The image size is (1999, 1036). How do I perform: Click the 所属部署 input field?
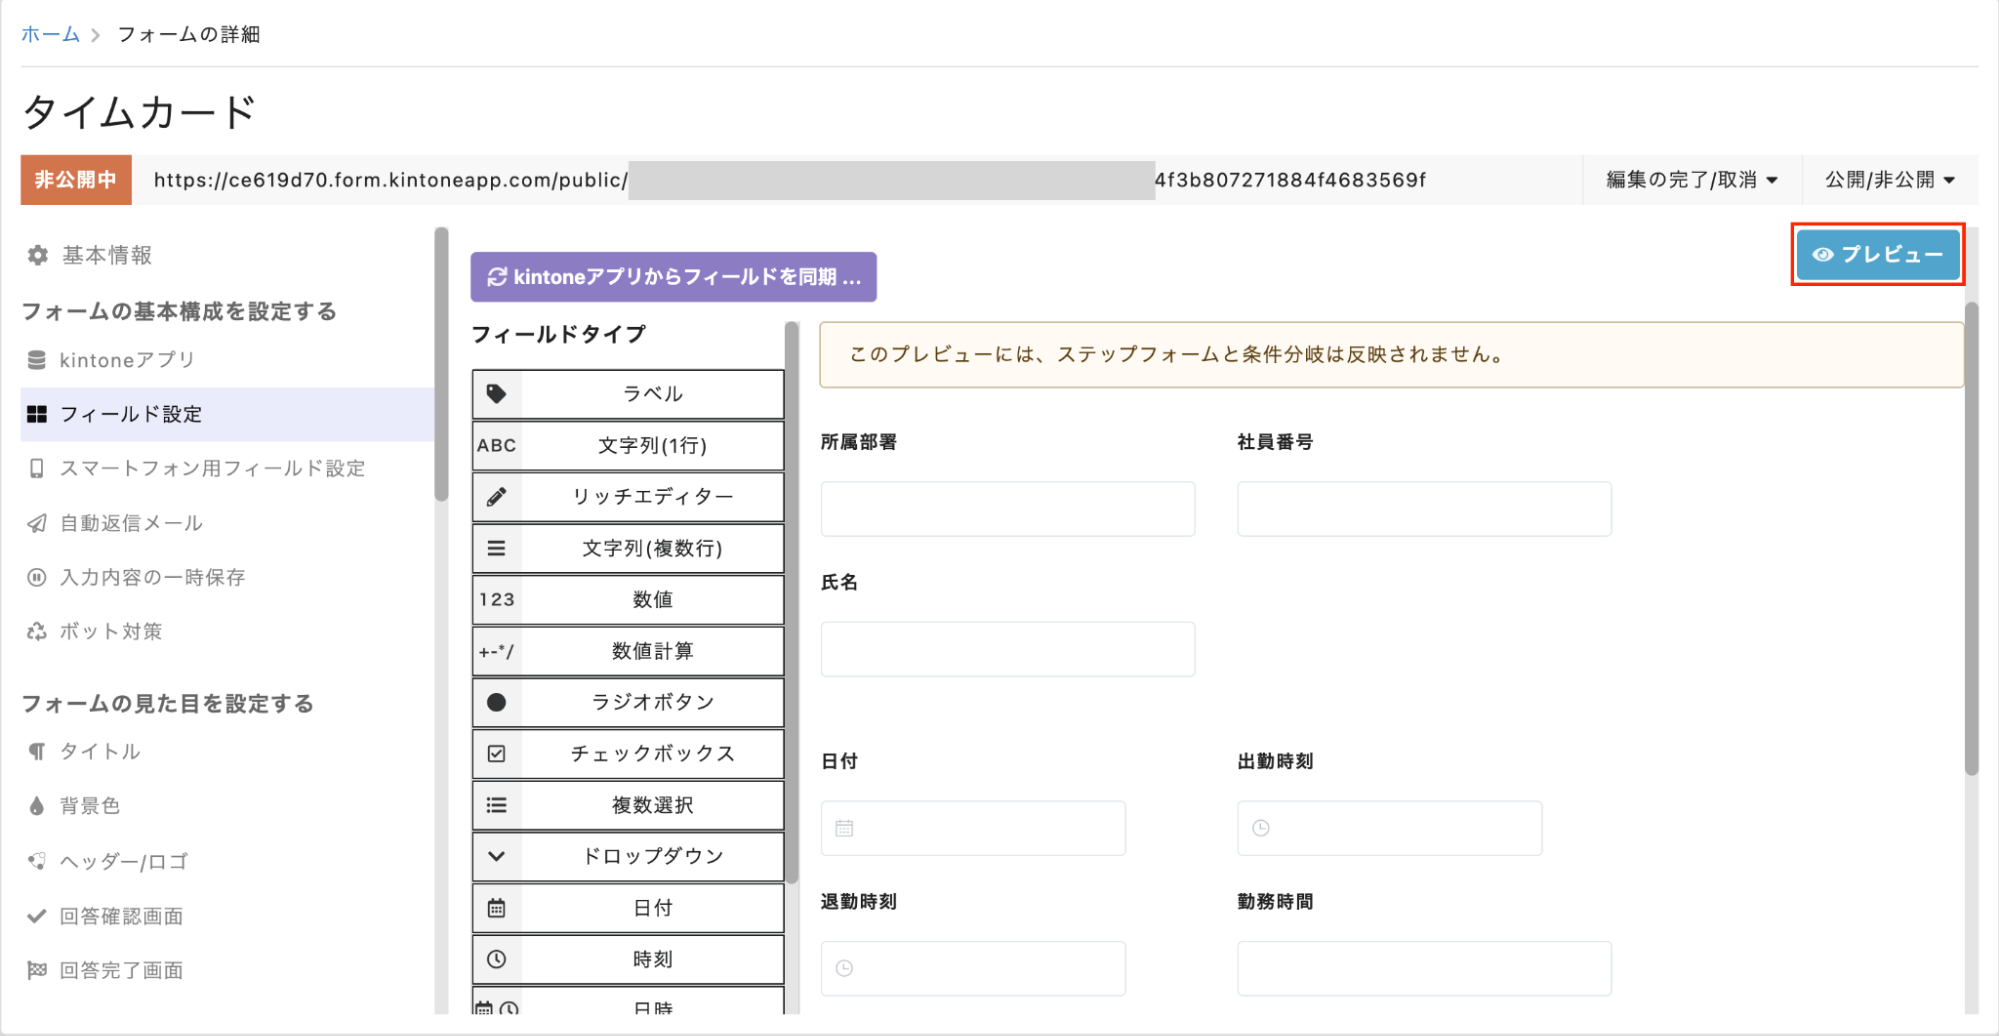pos(1007,509)
